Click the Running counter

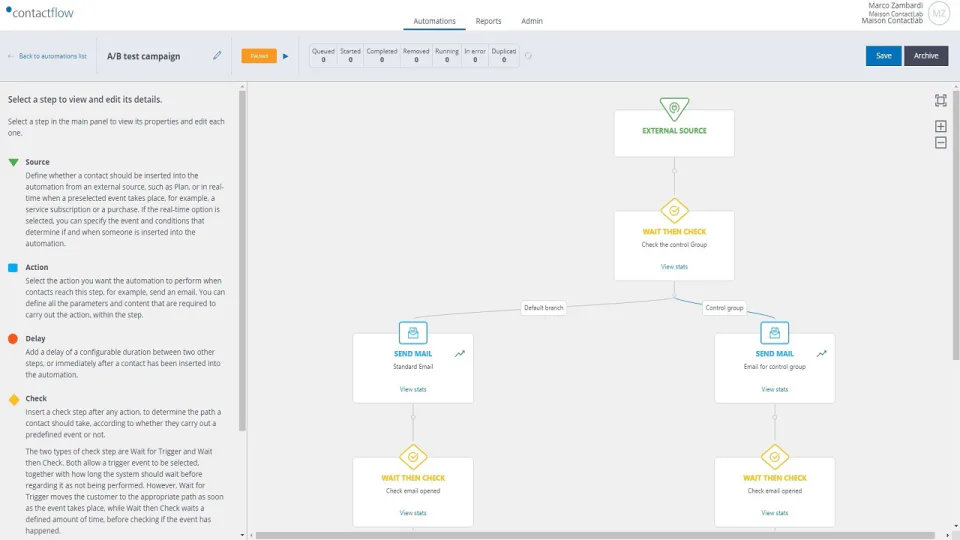pos(446,56)
